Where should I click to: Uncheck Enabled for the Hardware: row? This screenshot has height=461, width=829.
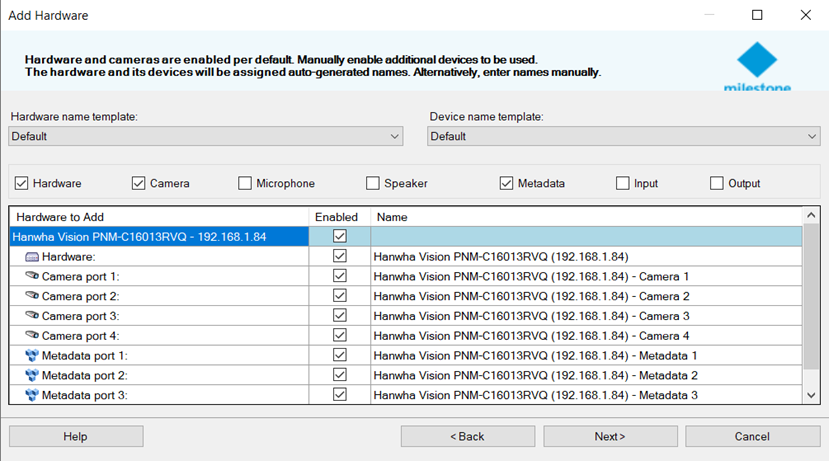point(340,256)
